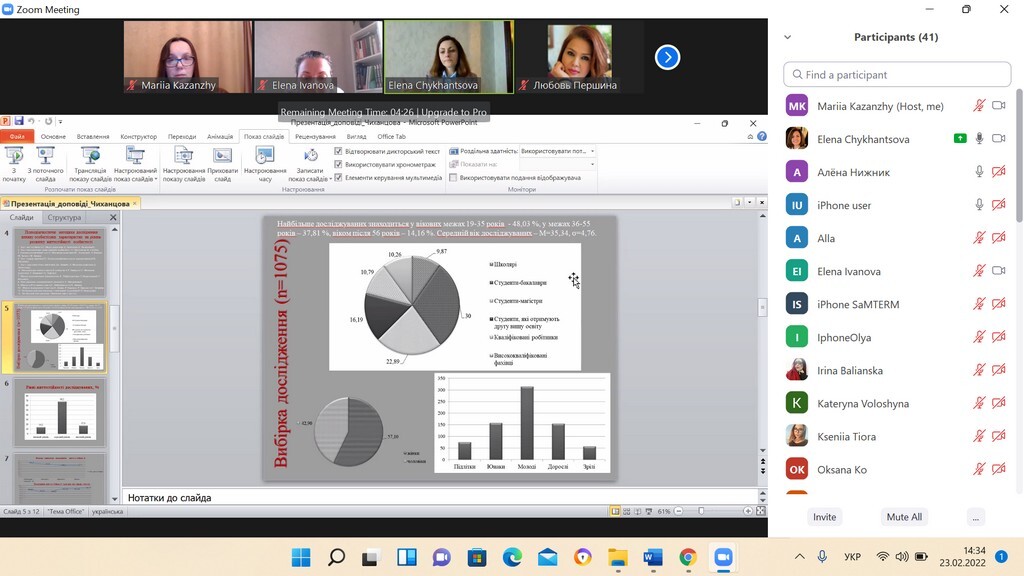Click the Find a participant search field
The width and height of the screenshot is (1024, 576).
[897, 75]
